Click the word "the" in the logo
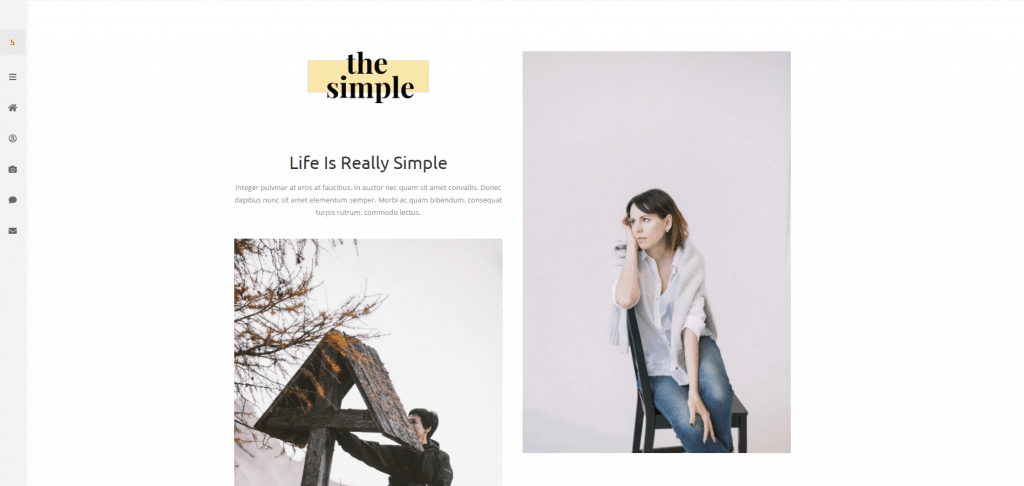The width and height of the screenshot is (1024, 486). [x=367, y=64]
